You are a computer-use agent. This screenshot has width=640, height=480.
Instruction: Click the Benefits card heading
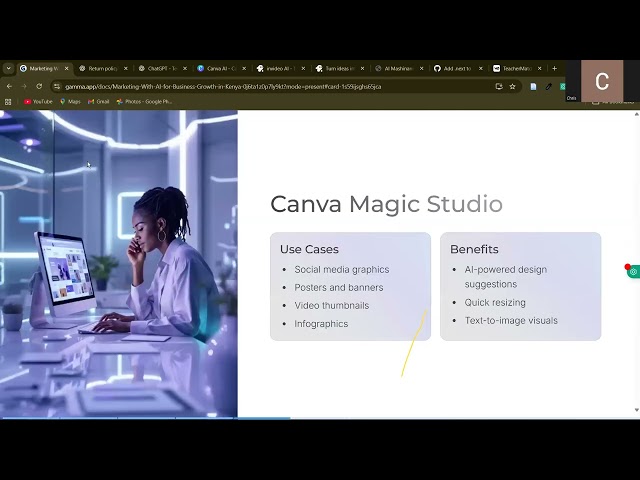point(474,249)
